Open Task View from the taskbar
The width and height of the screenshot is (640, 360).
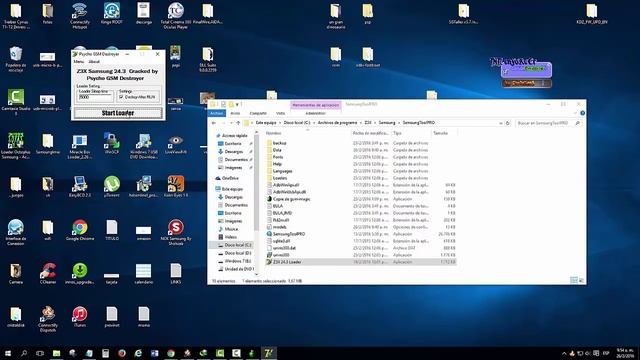point(40,353)
